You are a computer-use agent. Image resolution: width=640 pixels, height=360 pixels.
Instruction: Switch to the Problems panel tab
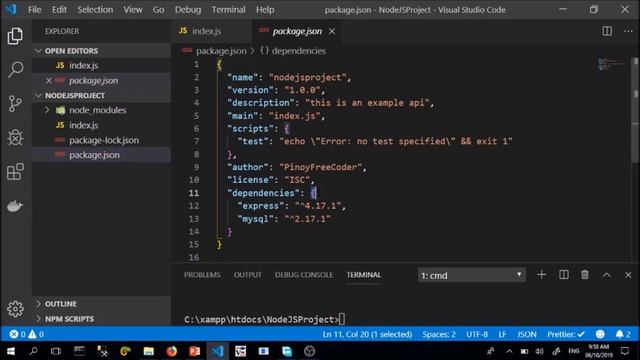tap(202, 275)
